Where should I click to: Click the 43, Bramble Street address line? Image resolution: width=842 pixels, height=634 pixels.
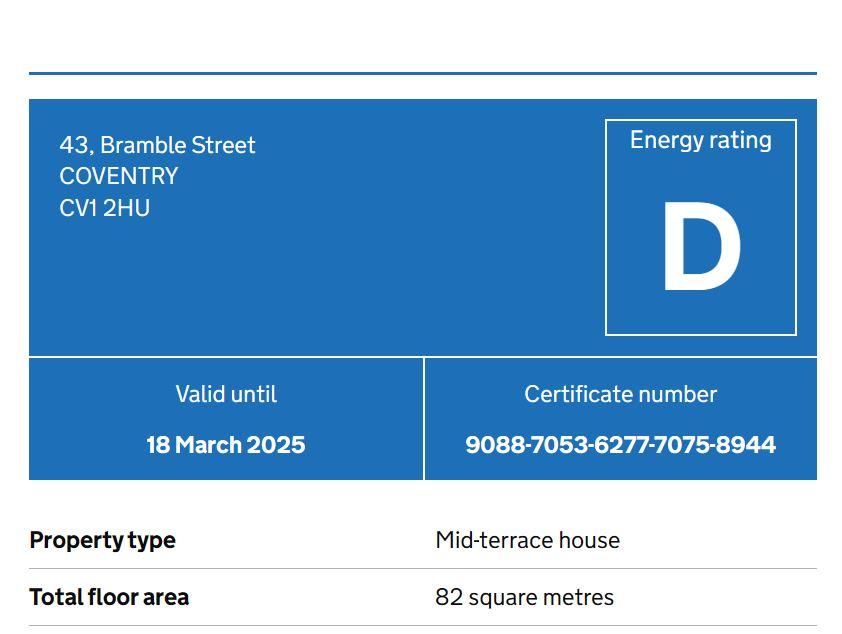coord(157,145)
